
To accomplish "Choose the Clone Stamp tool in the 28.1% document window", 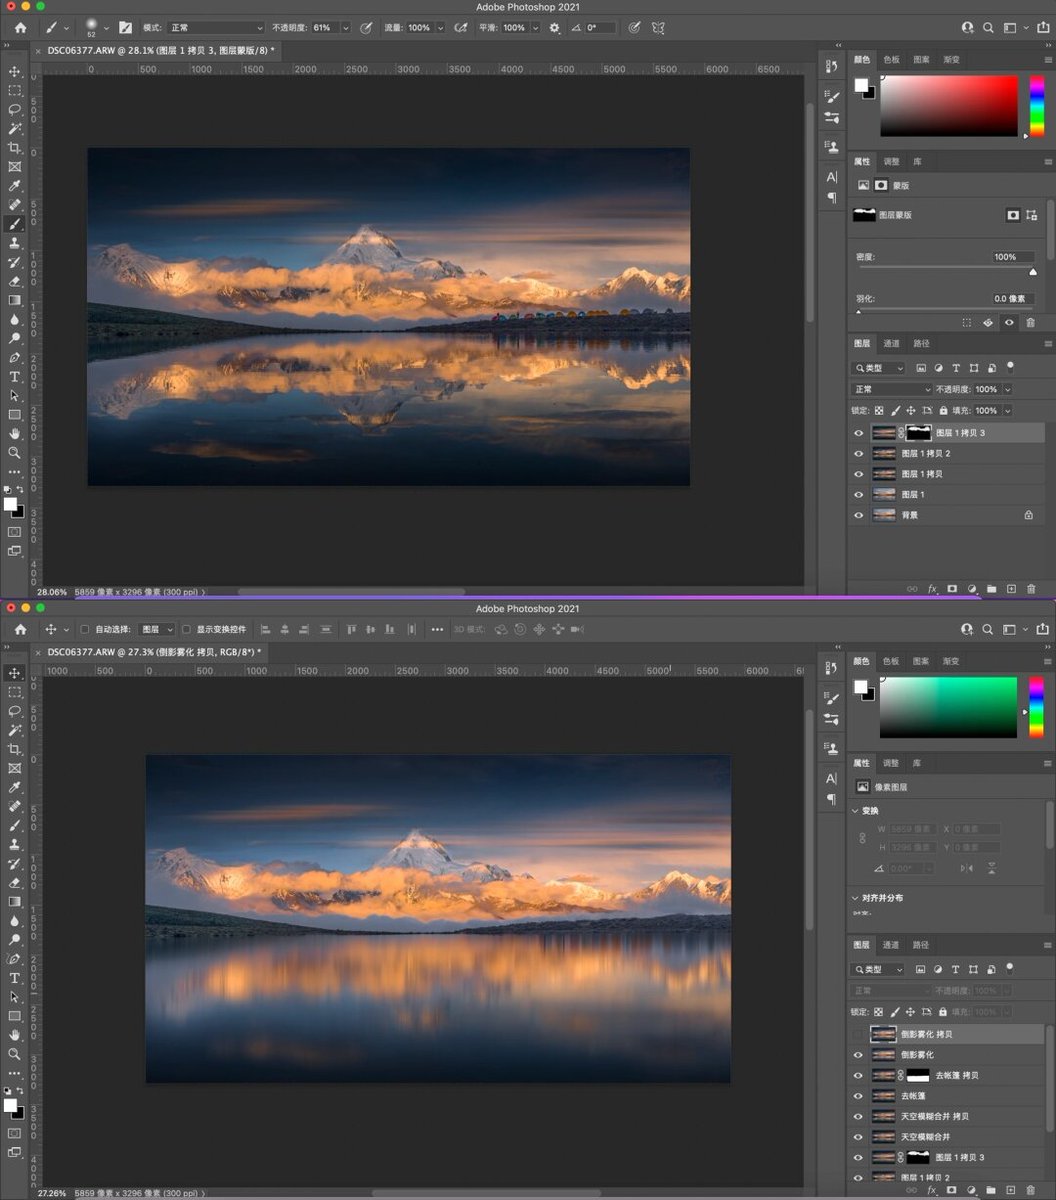I will point(15,243).
